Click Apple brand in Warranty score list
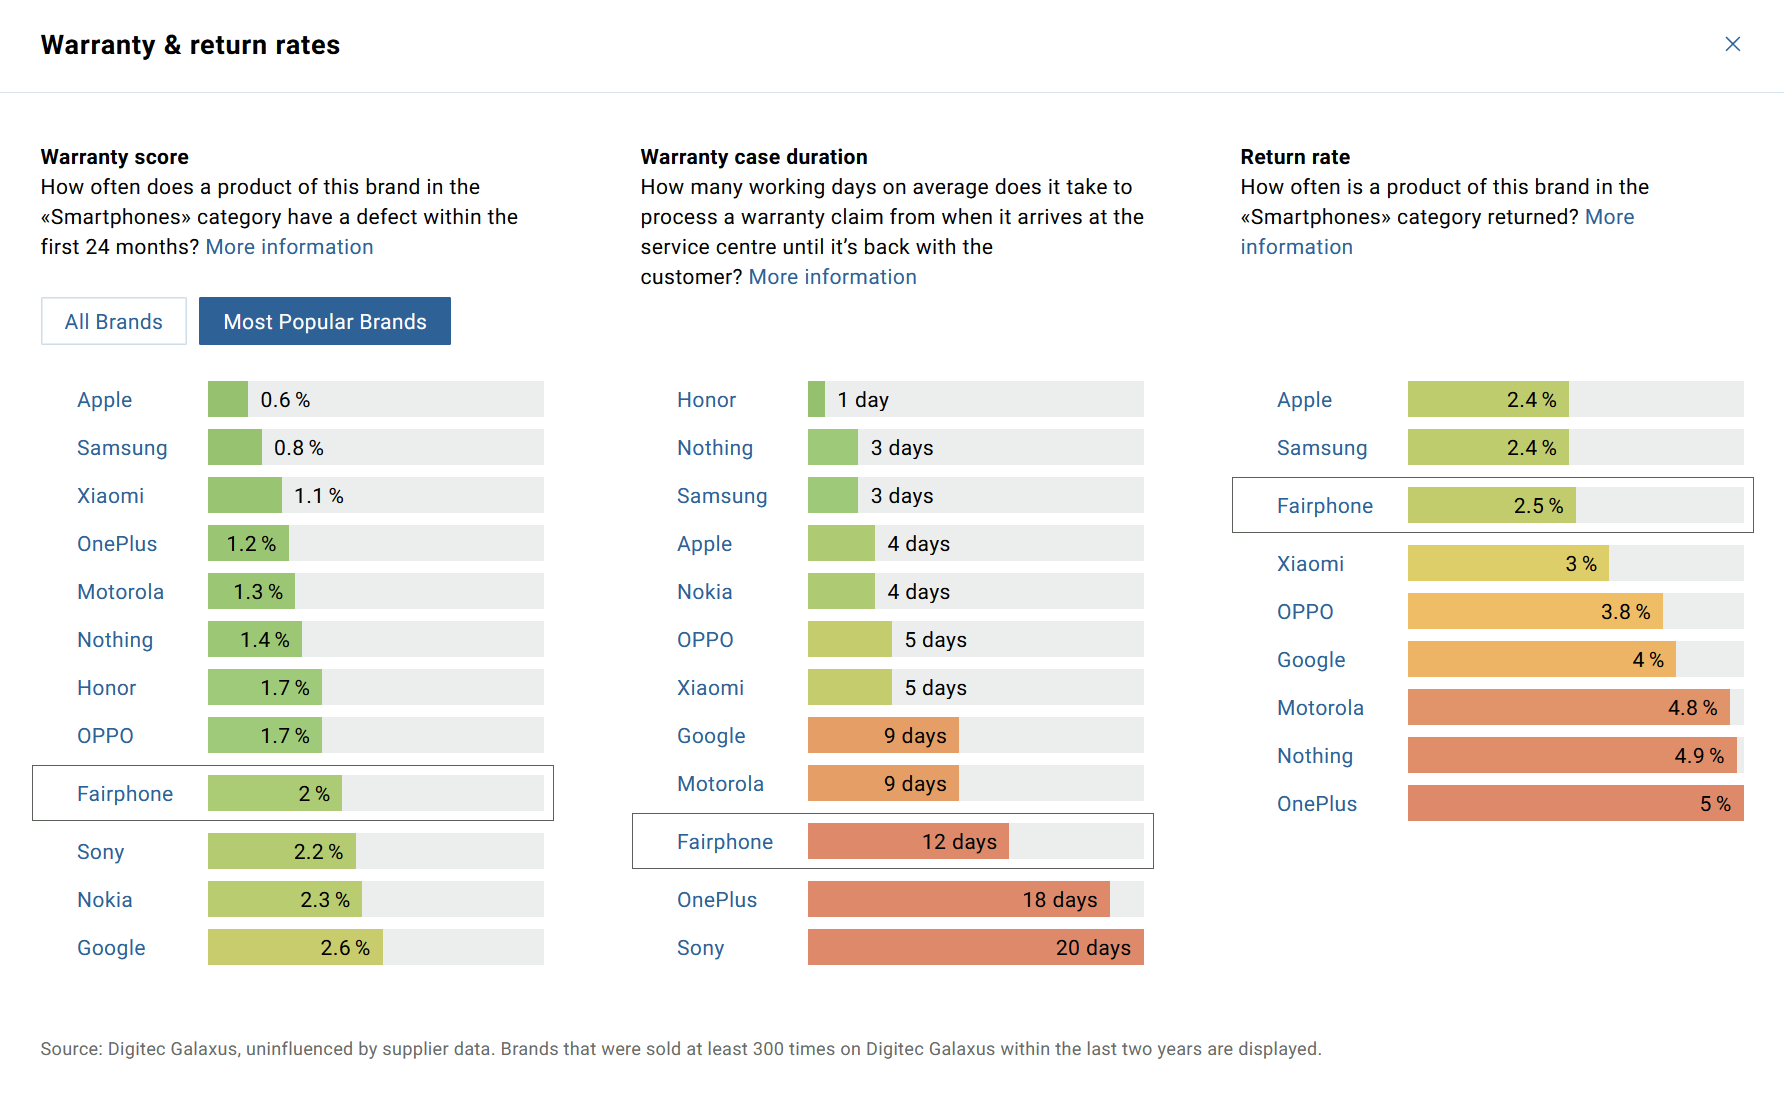Screen dimensions: 1784x1093 point(105,400)
